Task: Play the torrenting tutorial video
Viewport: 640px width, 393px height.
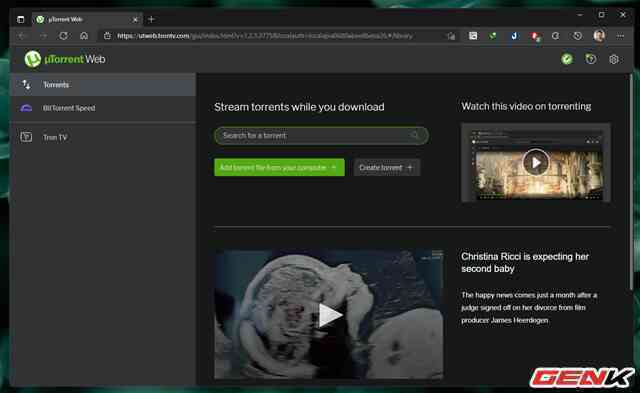Action: click(x=536, y=162)
